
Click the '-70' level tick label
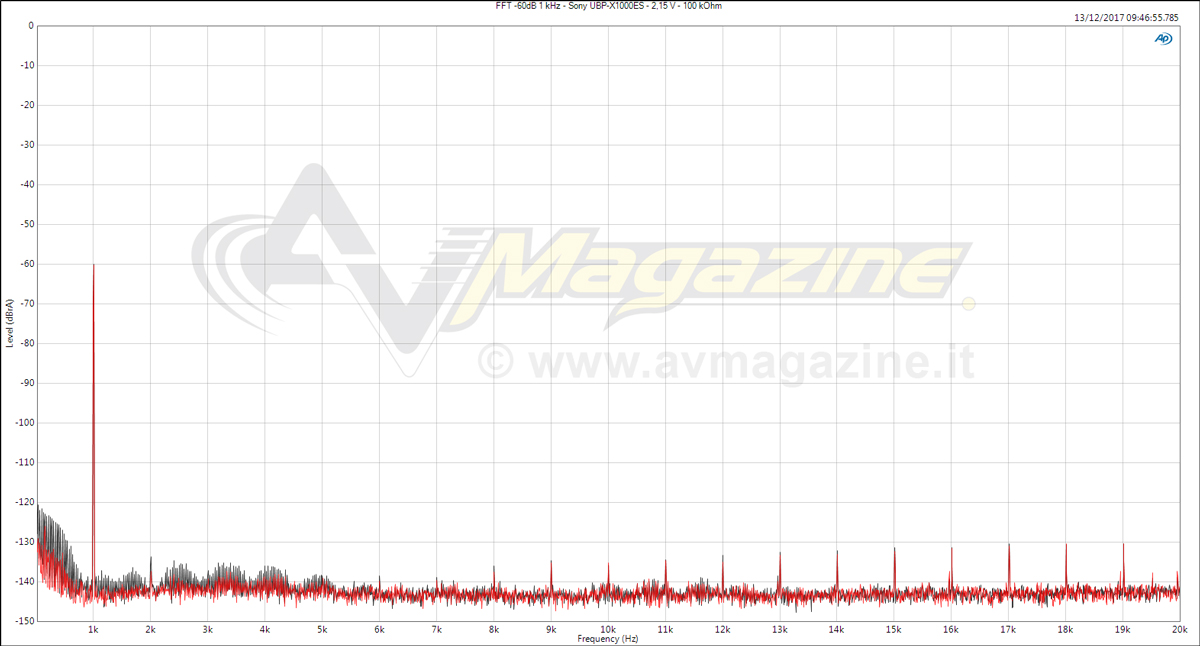coord(27,303)
